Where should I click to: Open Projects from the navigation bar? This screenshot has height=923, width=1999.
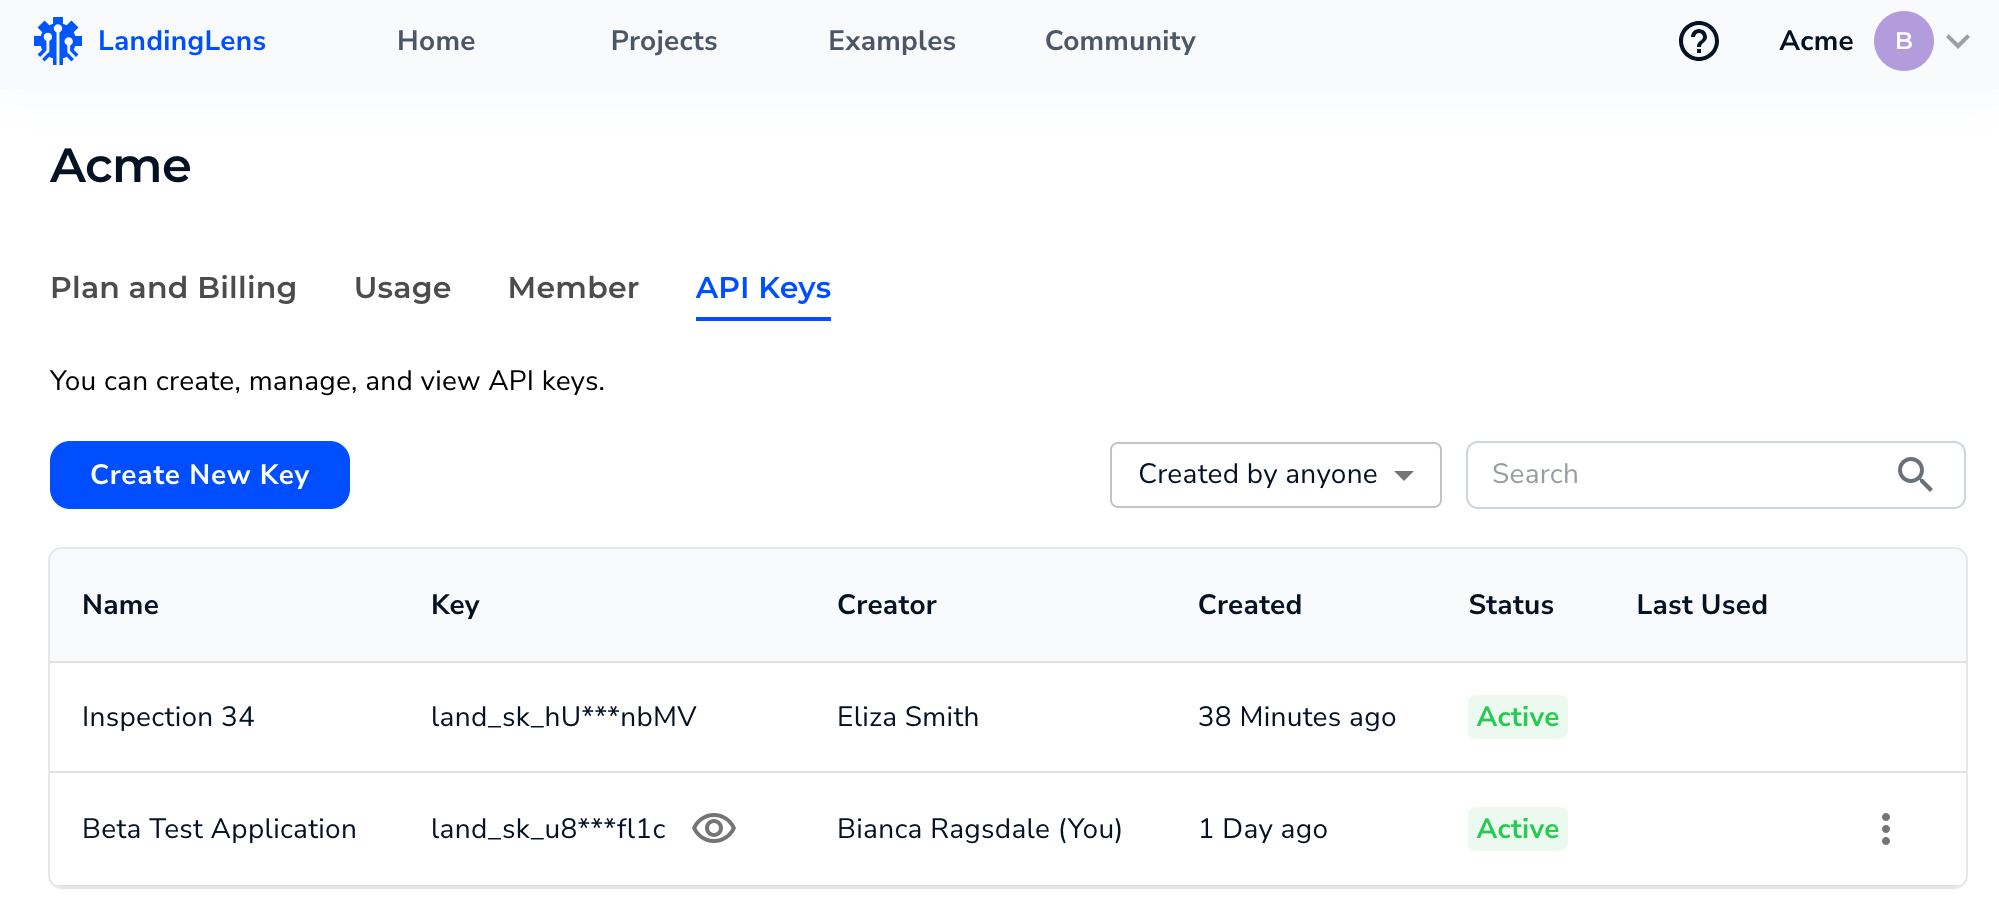[x=664, y=41]
